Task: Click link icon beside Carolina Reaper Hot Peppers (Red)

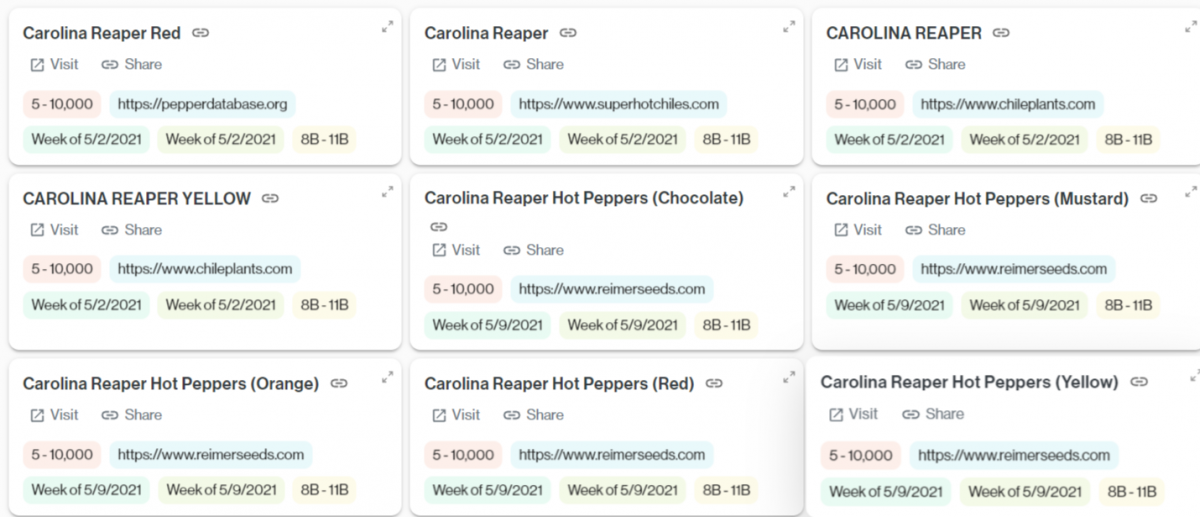Action: pyautogui.click(x=714, y=383)
